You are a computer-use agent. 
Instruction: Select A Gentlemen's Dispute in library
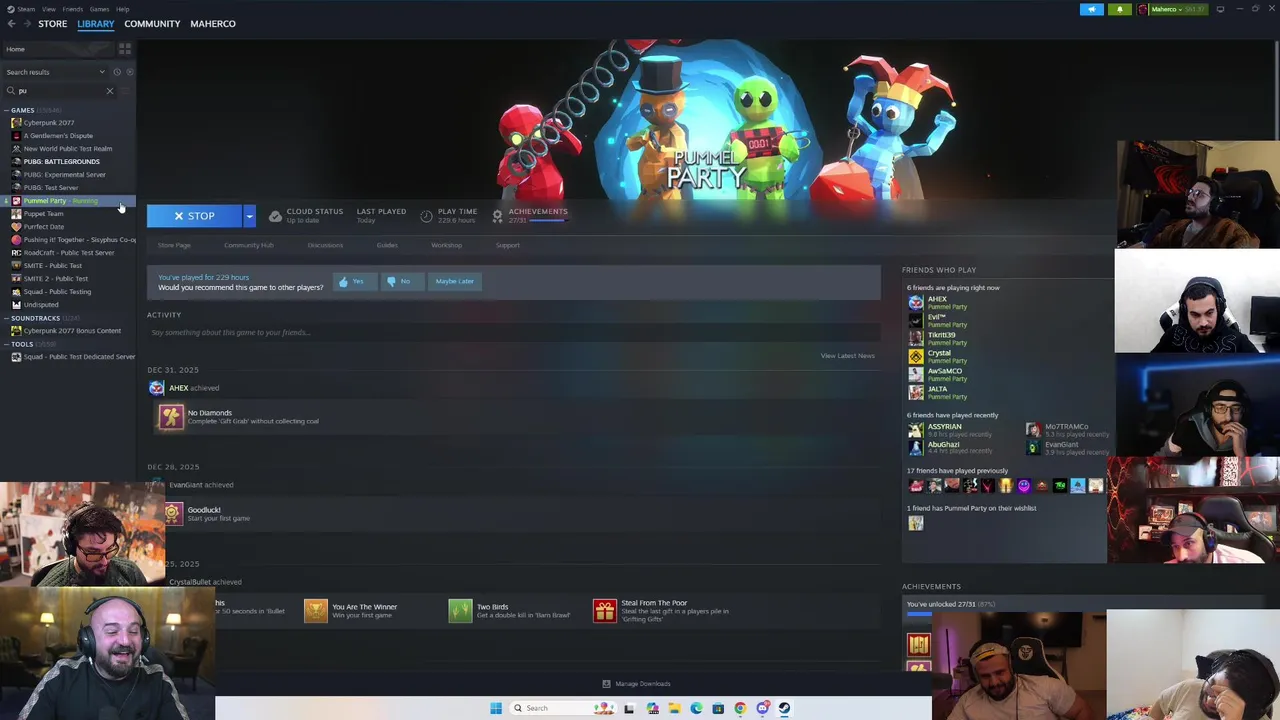(58, 136)
